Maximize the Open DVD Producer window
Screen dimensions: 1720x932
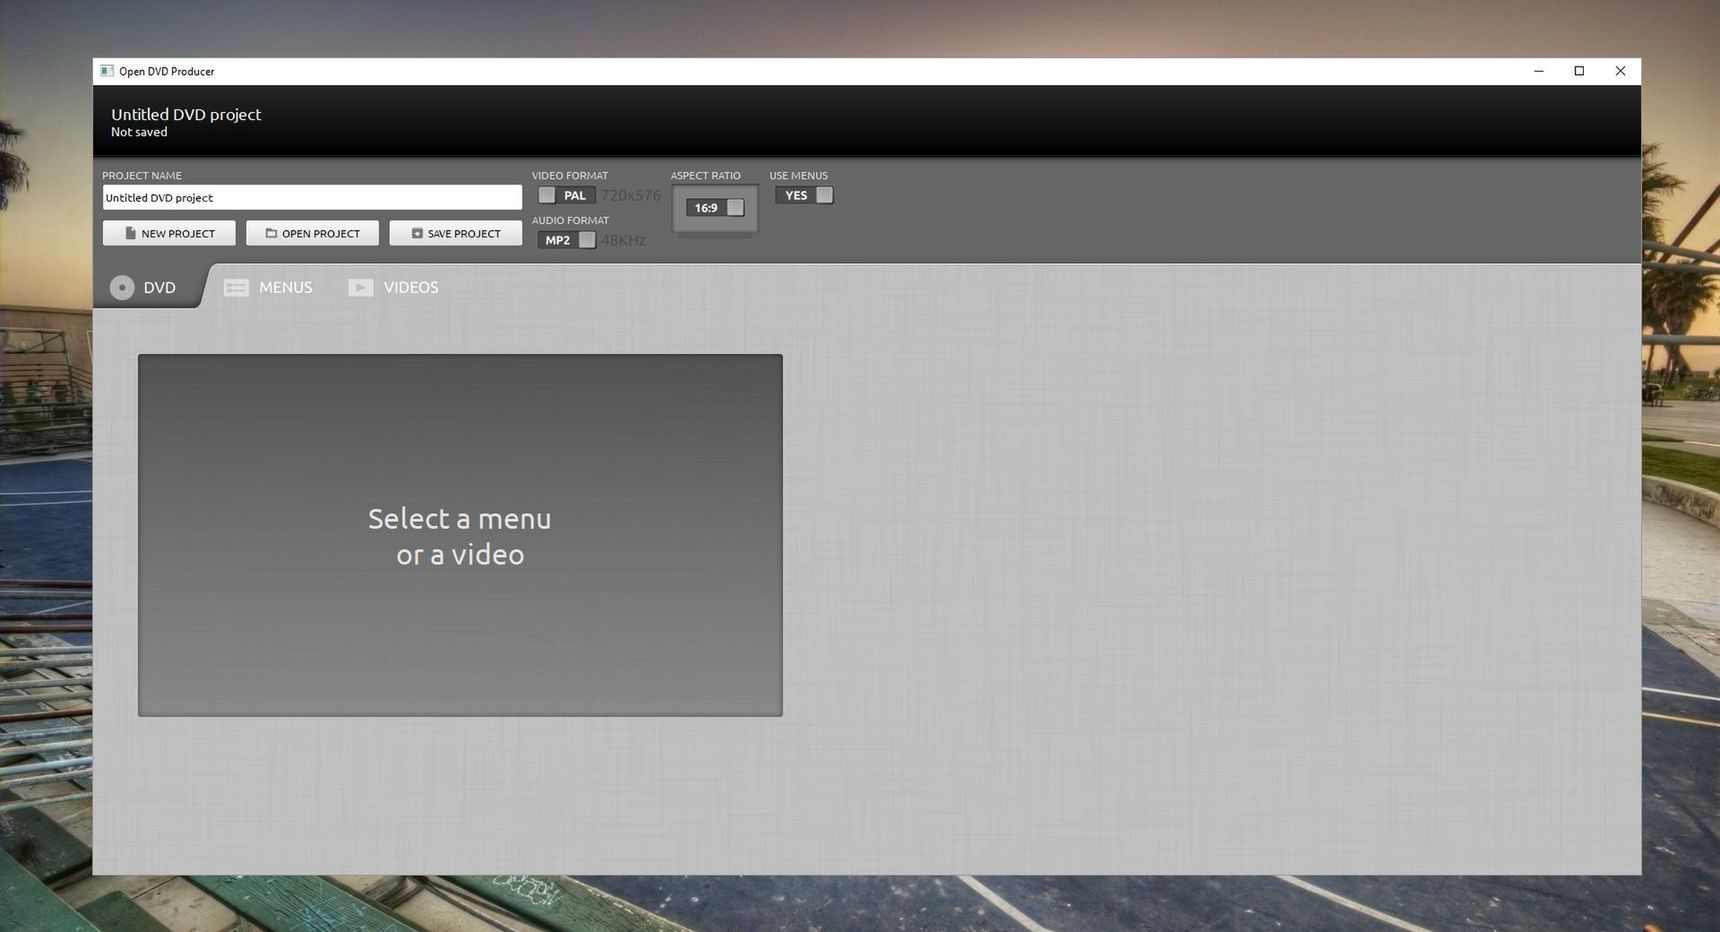coord(1580,71)
